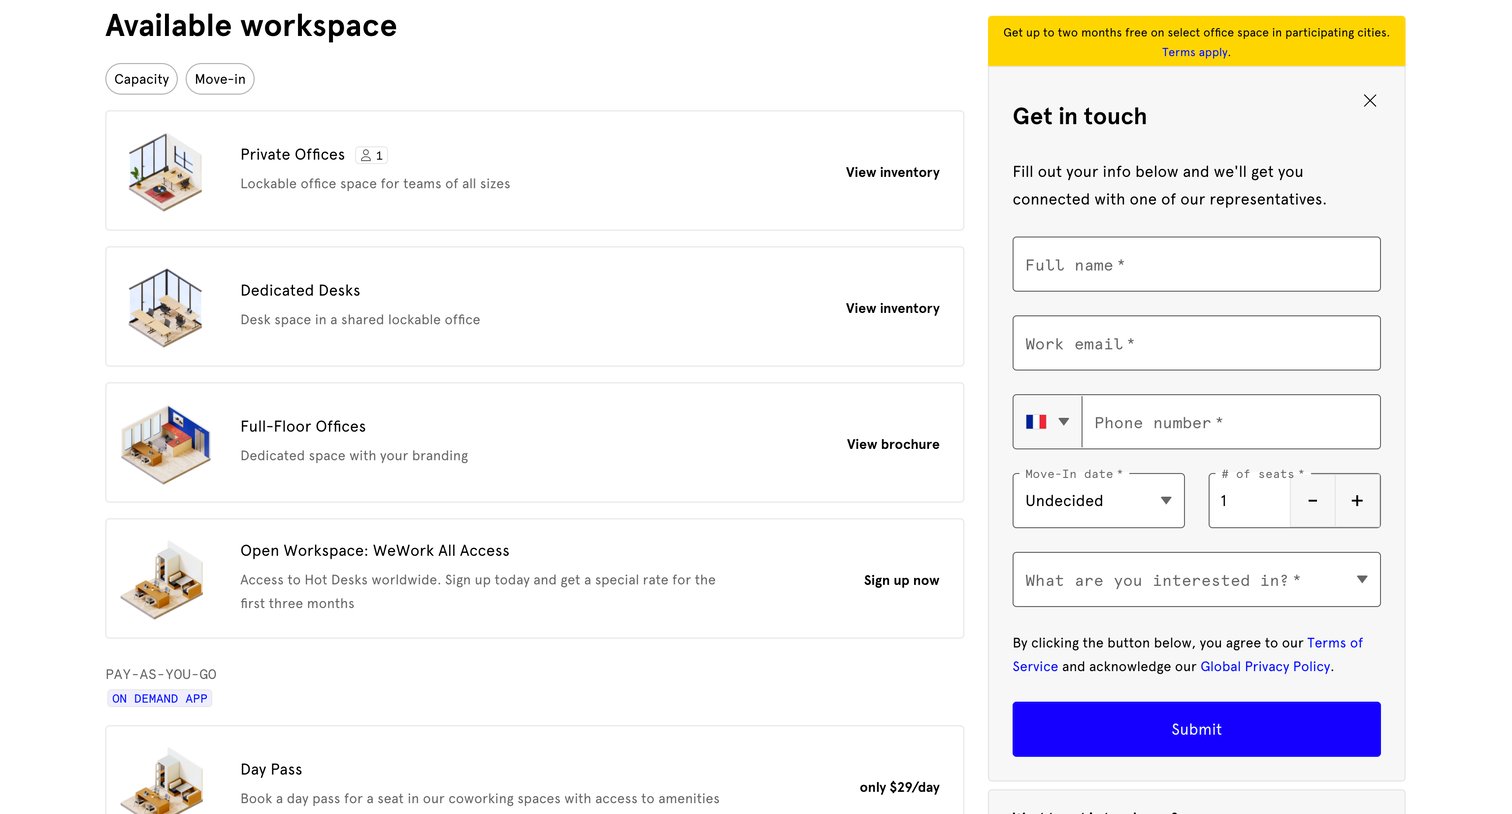Click Sign up now for All Access
This screenshot has height=814, width=1512.
point(901,580)
